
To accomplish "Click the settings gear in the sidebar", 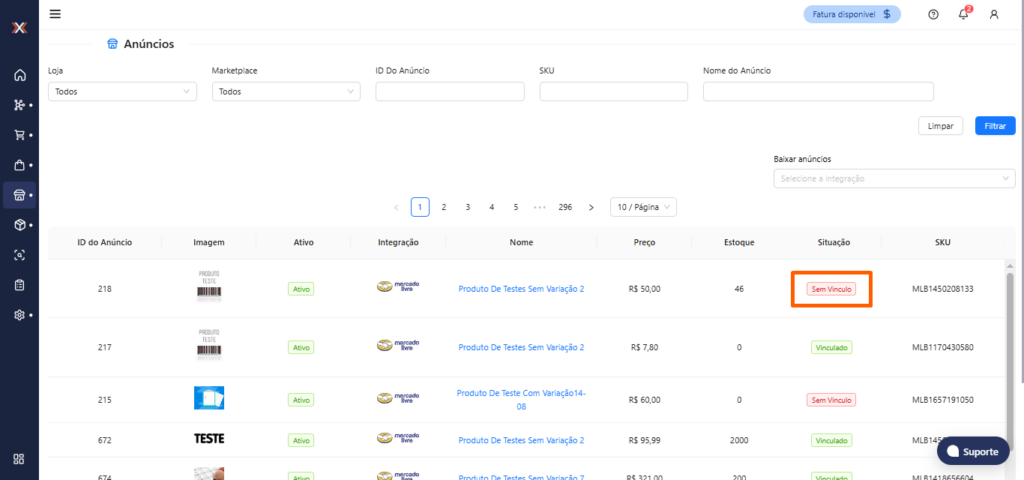I will coord(19,315).
